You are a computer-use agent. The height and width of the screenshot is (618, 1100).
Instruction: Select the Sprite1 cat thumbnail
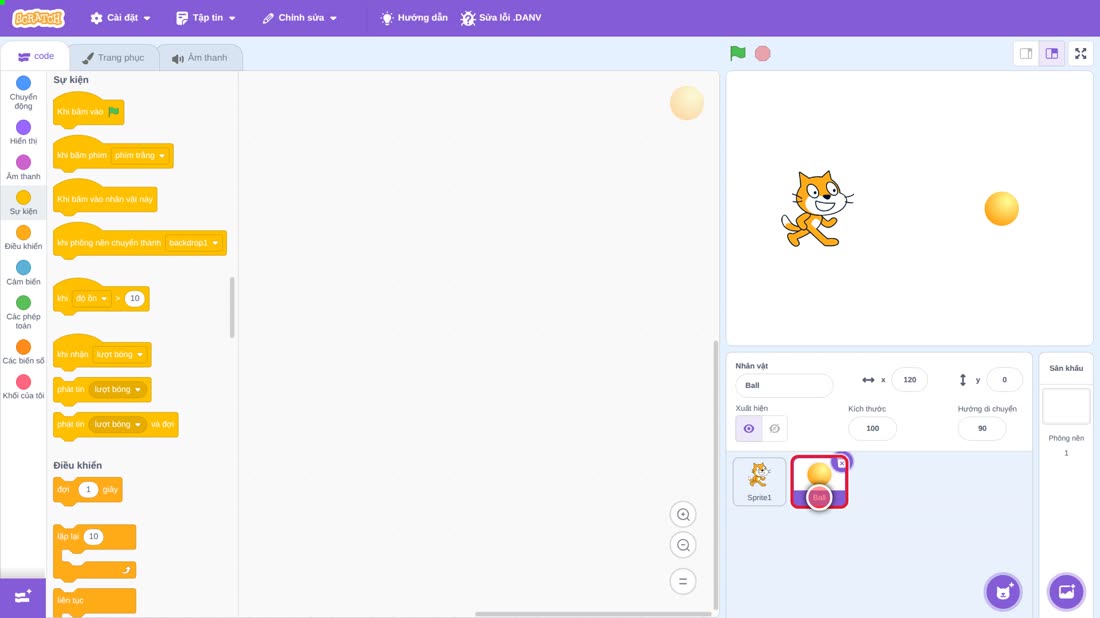pos(759,482)
